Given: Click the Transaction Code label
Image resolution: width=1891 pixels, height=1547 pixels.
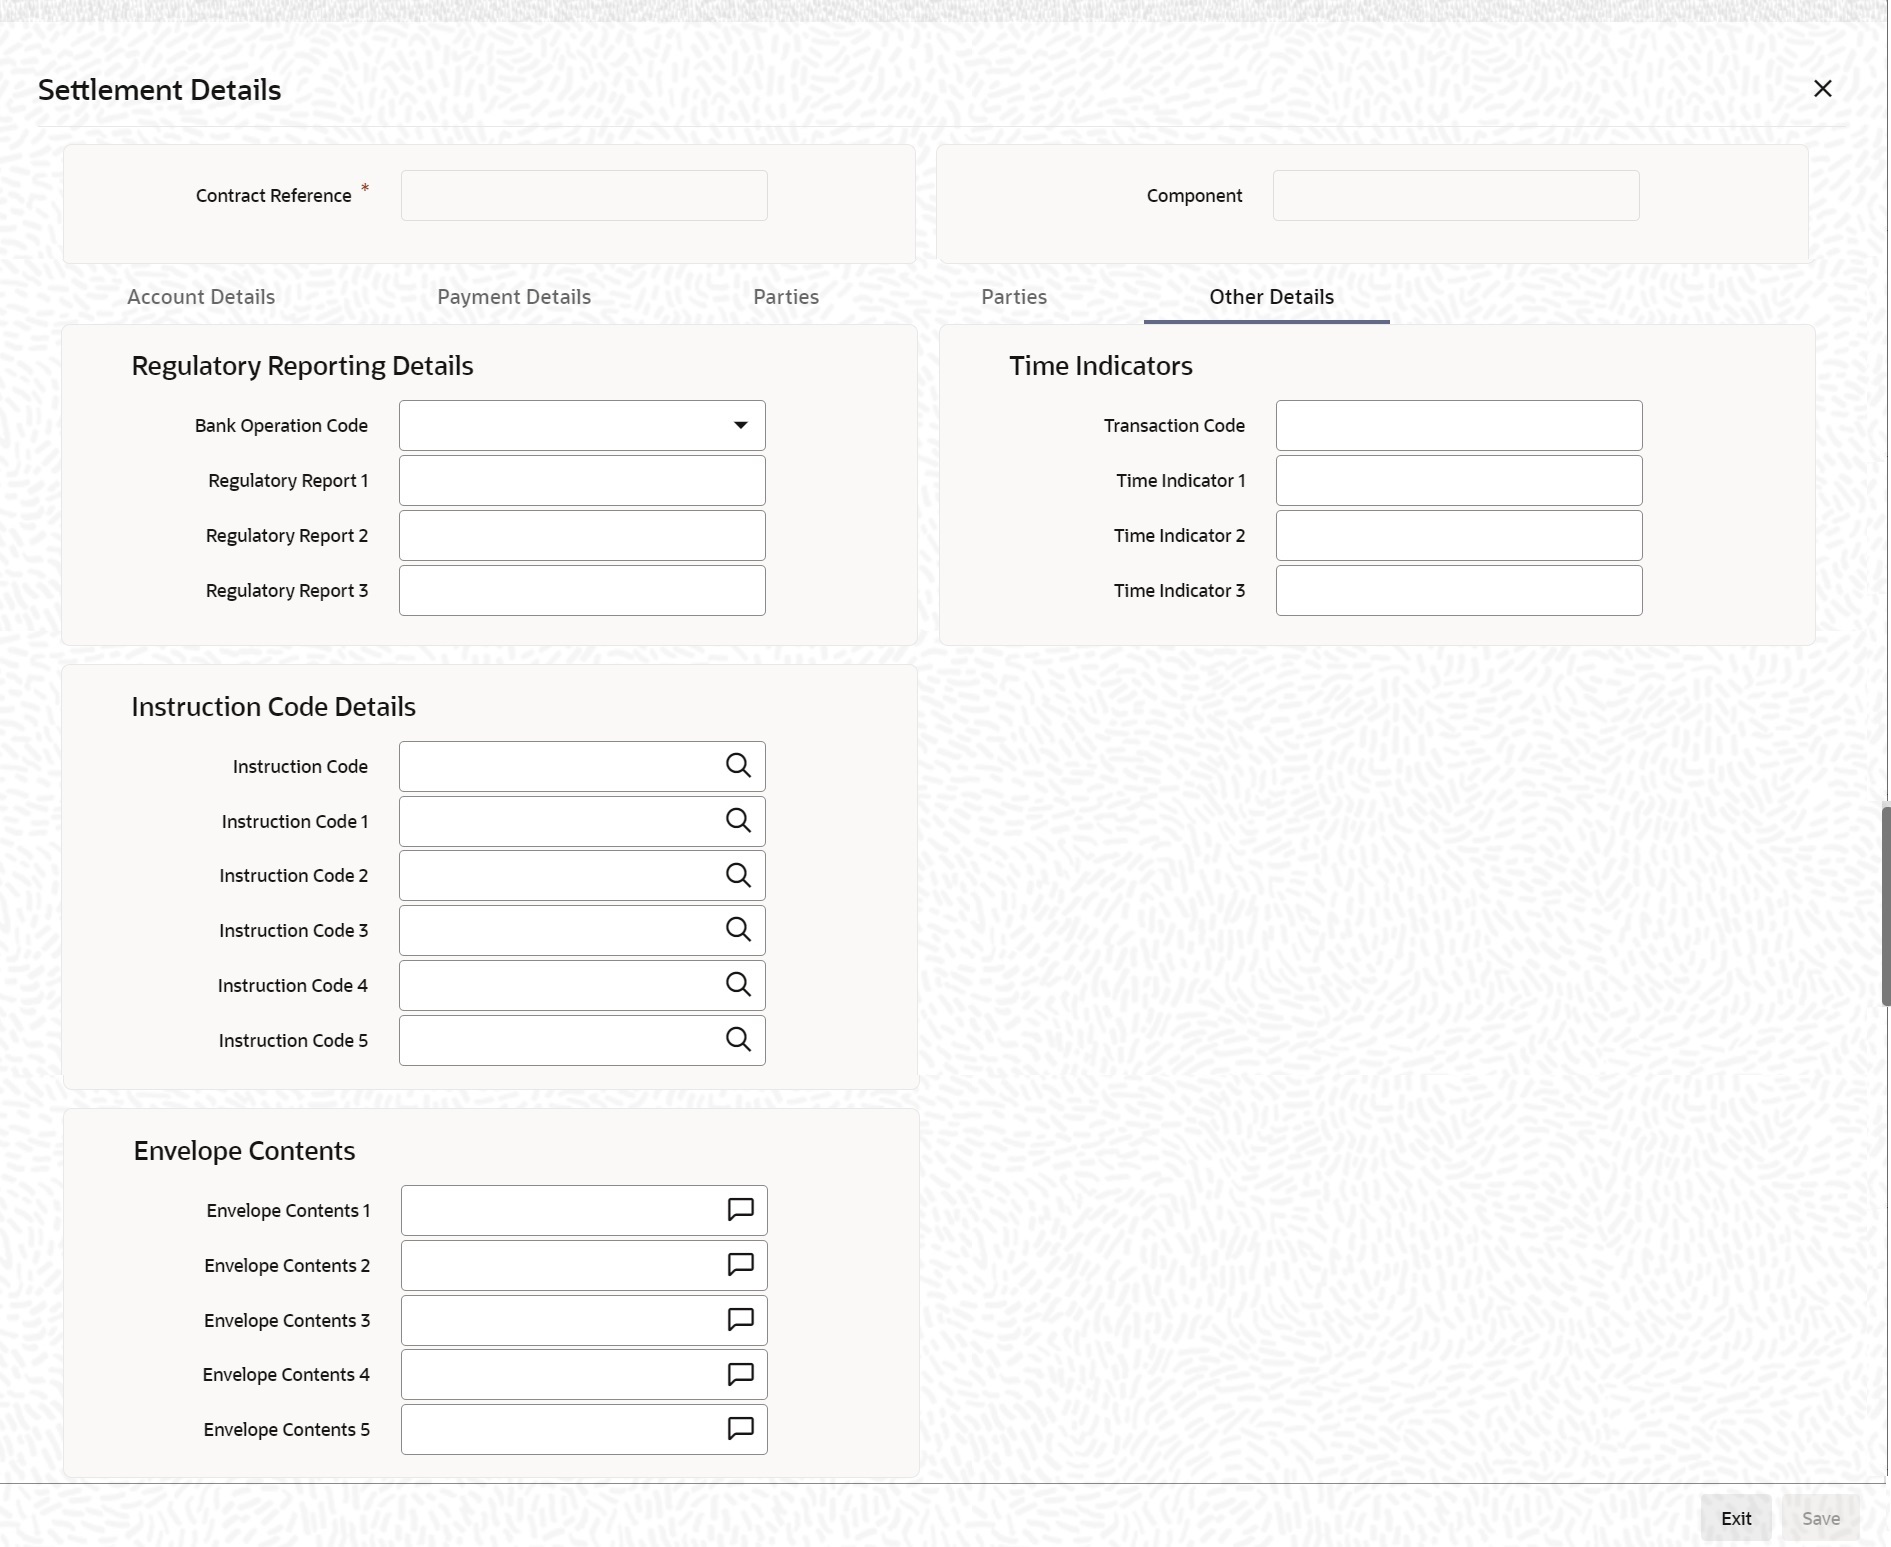Looking at the screenshot, I should point(1174,426).
